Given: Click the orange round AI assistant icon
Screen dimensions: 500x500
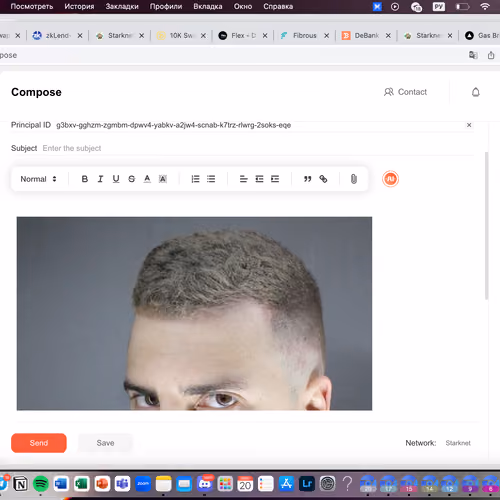Looking at the screenshot, I should tap(390, 179).
